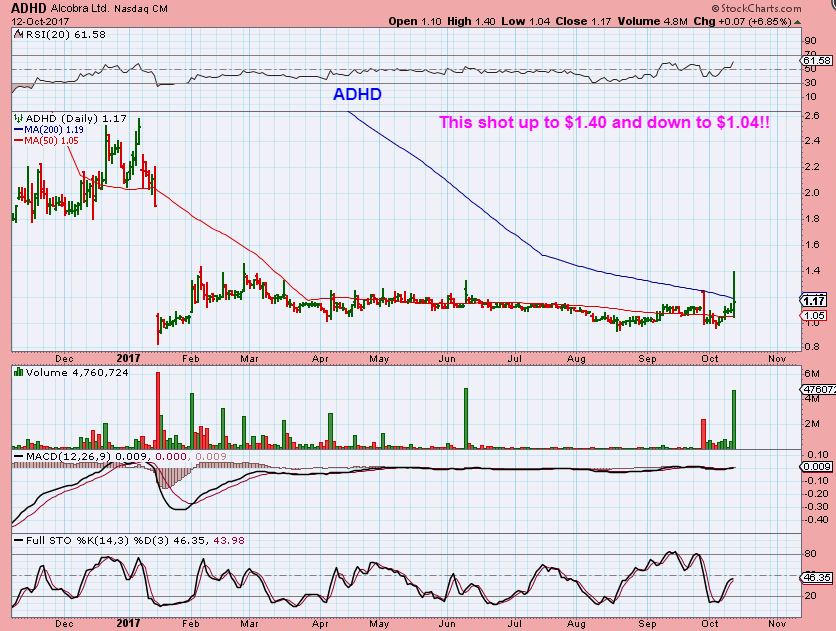This screenshot has width=836, height=631.
Task: Click the Jun label on the price chart axis
Action: pyautogui.click(x=447, y=359)
